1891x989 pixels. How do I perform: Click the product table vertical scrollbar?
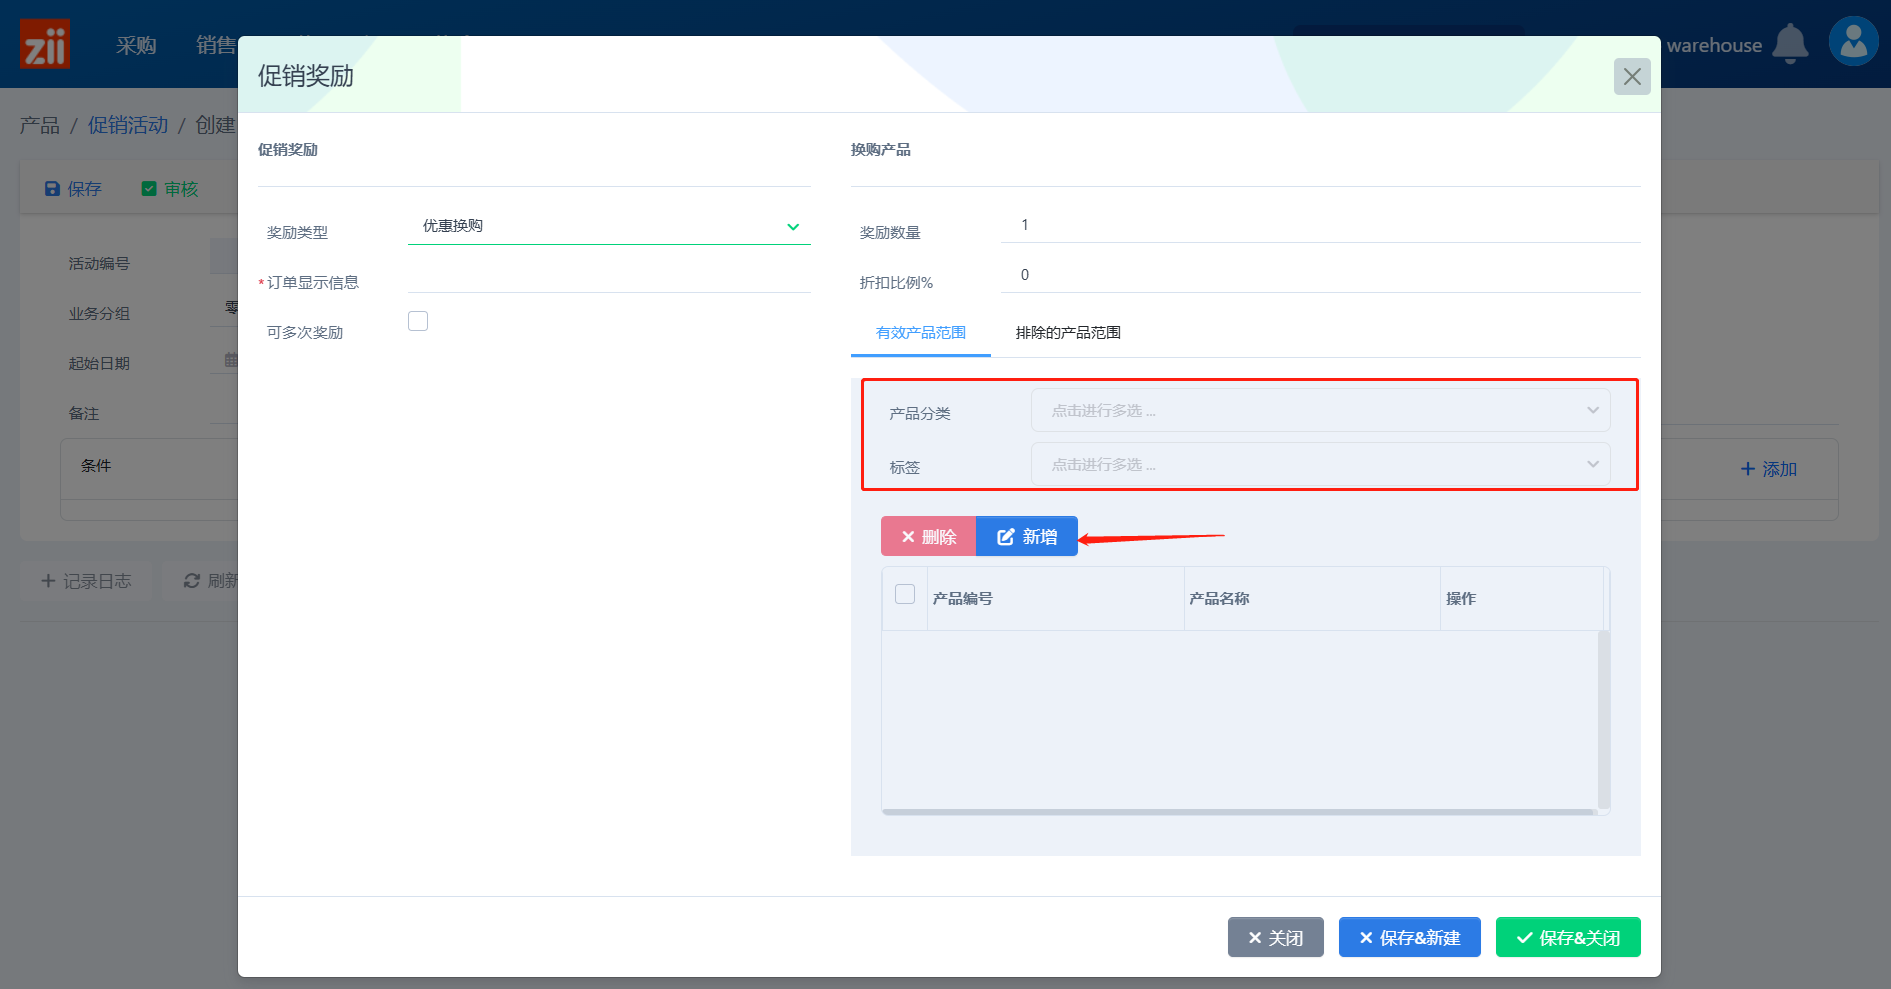pyautogui.click(x=1604, y=719)
